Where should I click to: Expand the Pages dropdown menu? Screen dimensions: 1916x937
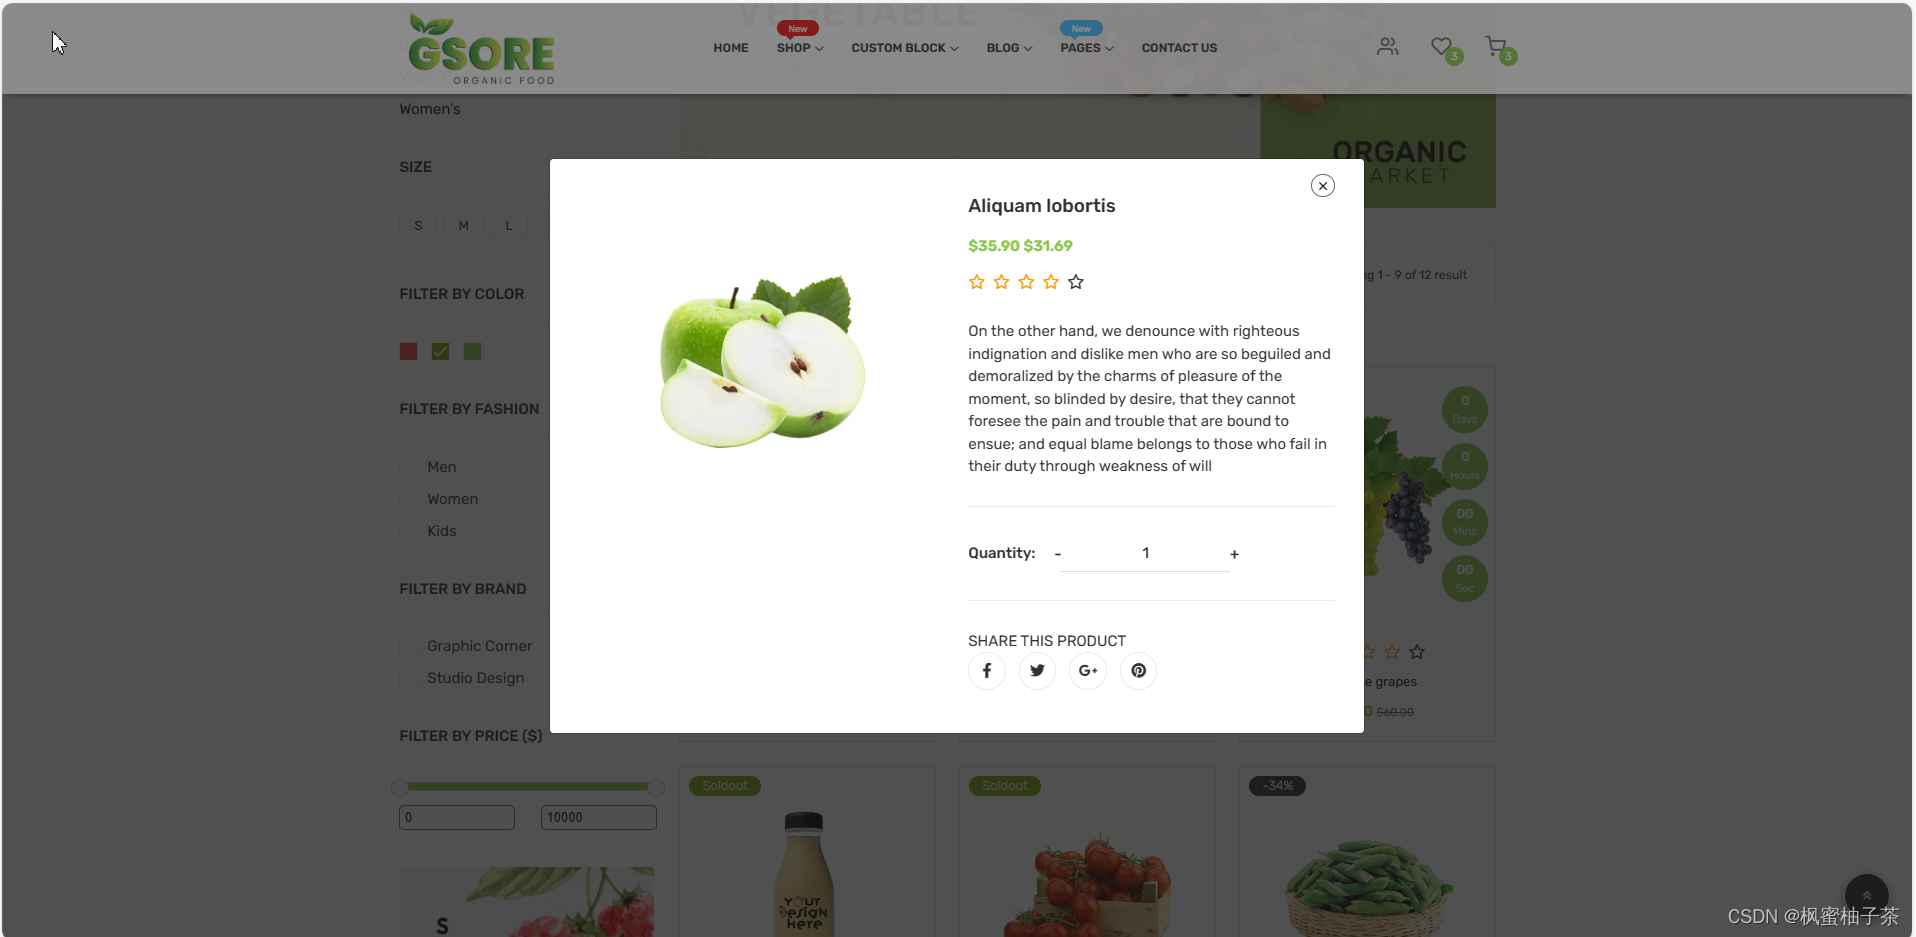point(1086,48)
